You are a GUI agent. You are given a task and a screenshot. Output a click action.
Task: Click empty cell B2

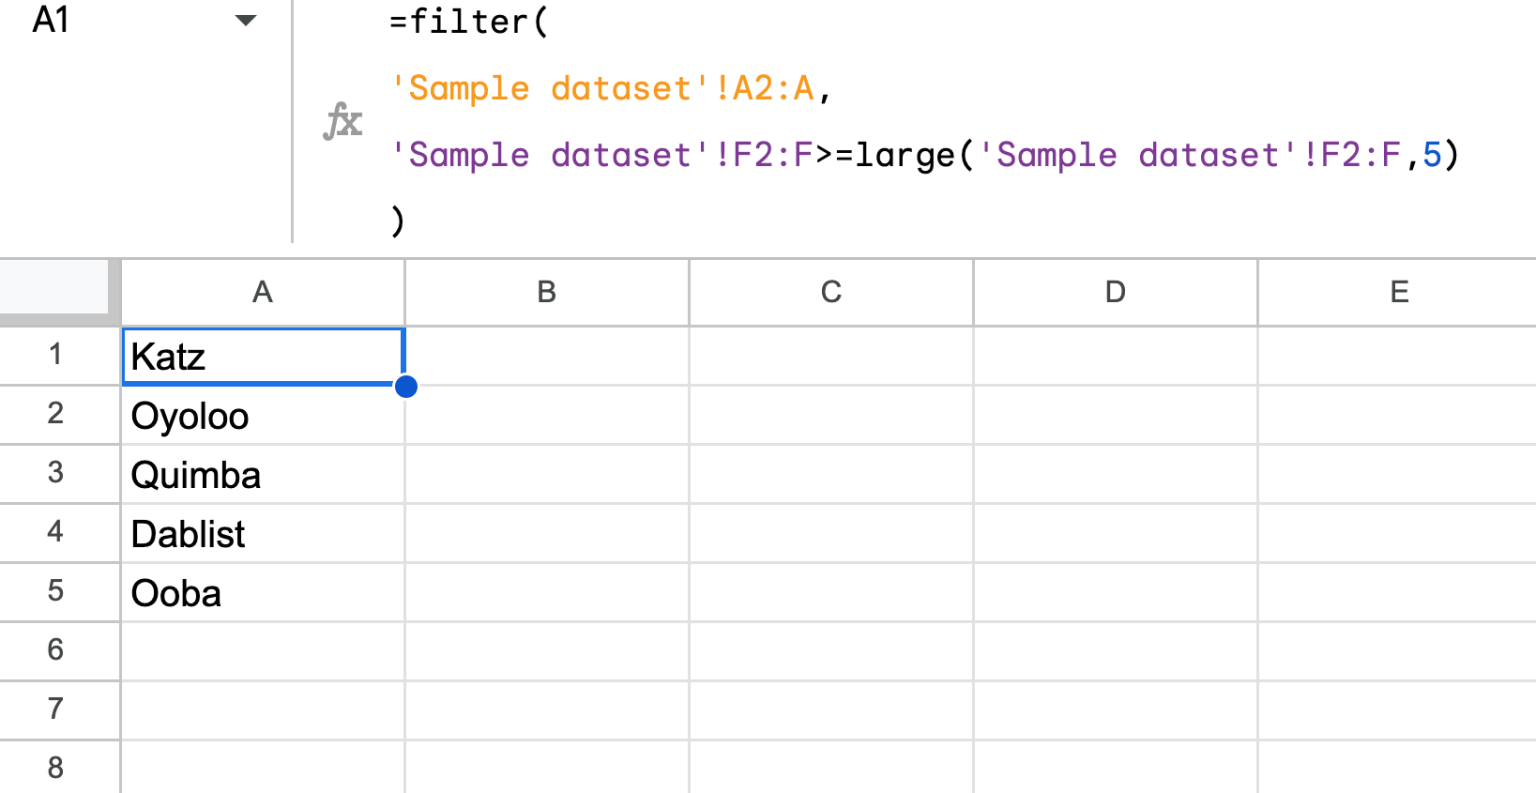click(546, 415)
